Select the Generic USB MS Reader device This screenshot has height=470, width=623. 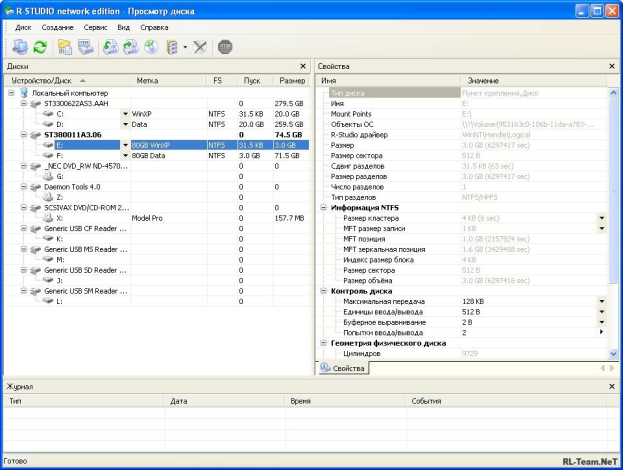(86, 249)
